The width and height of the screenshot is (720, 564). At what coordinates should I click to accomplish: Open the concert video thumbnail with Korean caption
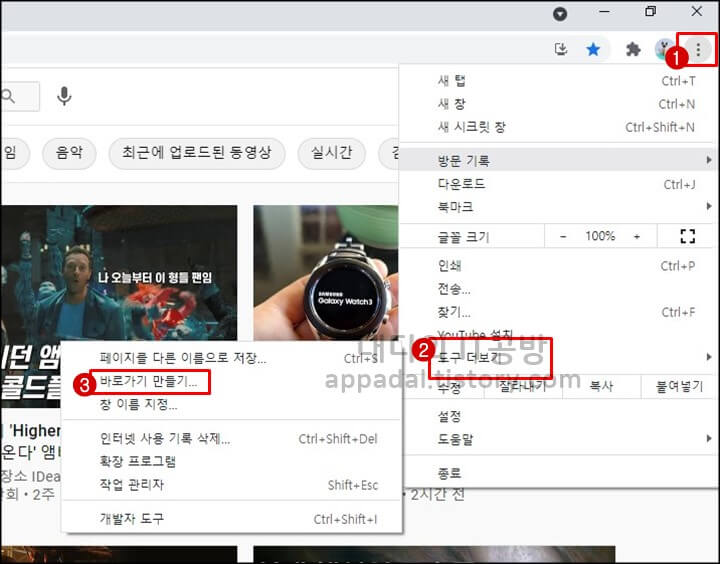[x=119, y=273]
